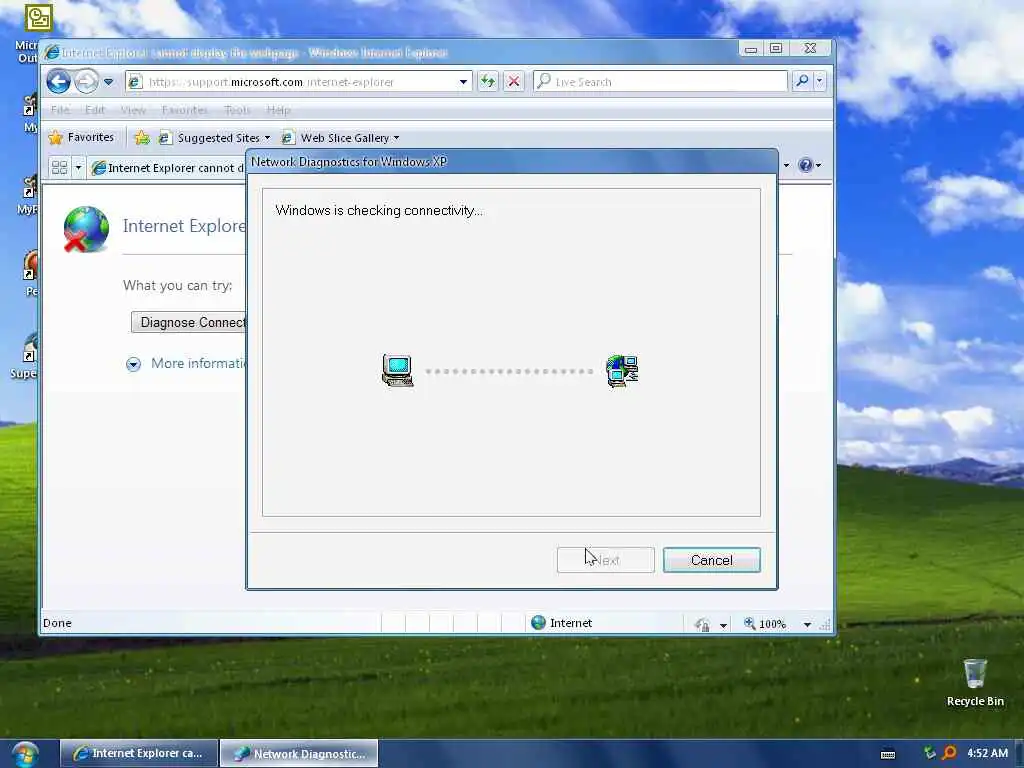Click the network computers icon in diagnostics

click(622, 371)
